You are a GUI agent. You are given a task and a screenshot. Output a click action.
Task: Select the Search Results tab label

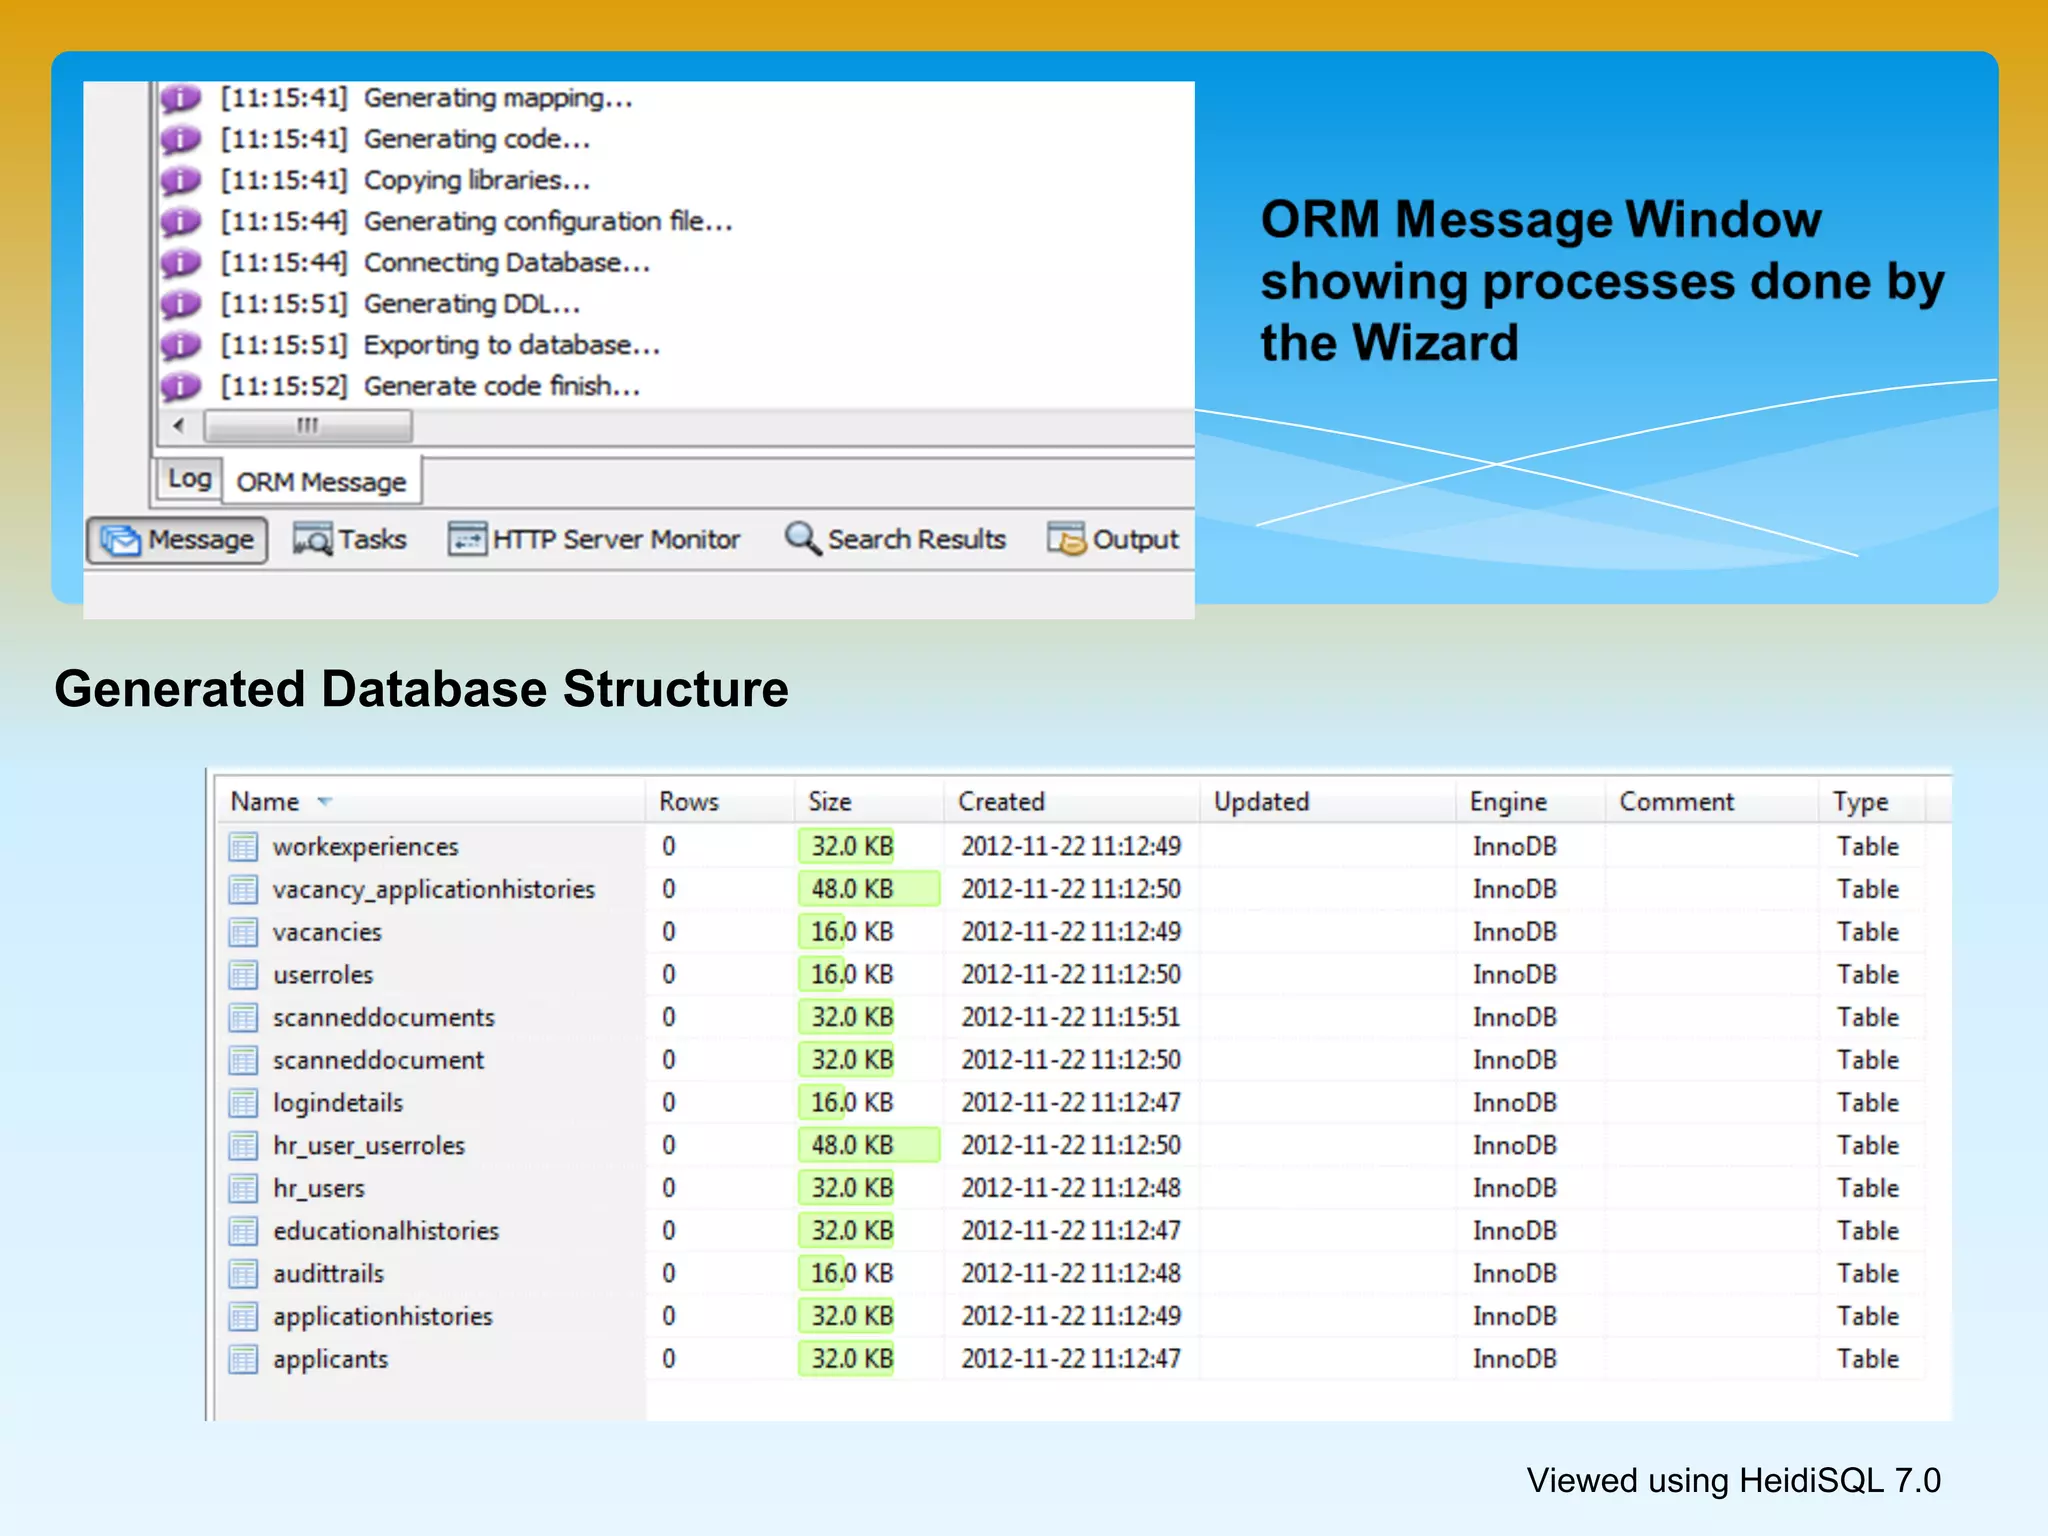(916, 540)
